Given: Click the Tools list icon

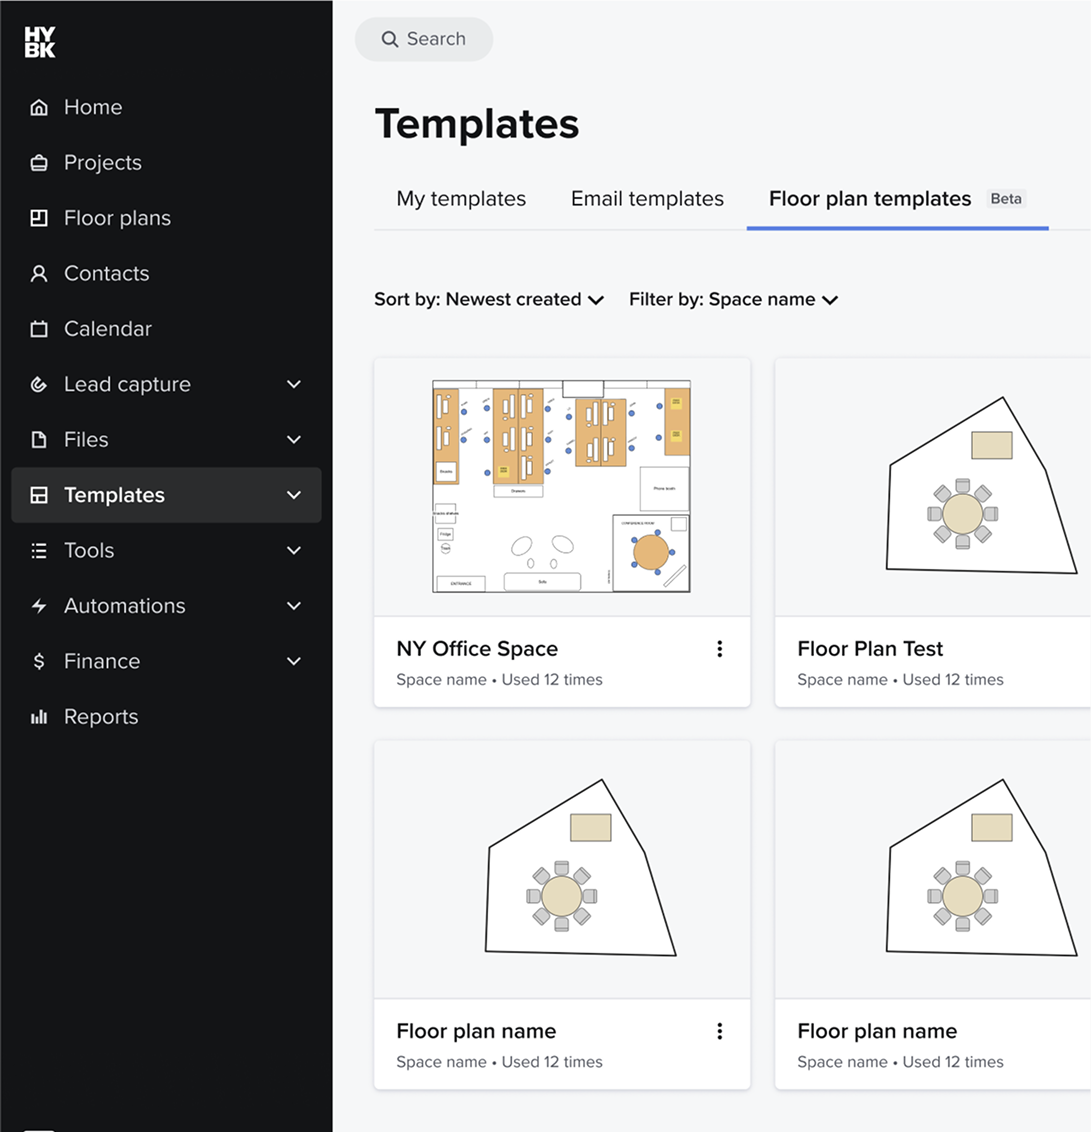Looking at the screenshot, I should pyautogui.click(x=39, y=551).
